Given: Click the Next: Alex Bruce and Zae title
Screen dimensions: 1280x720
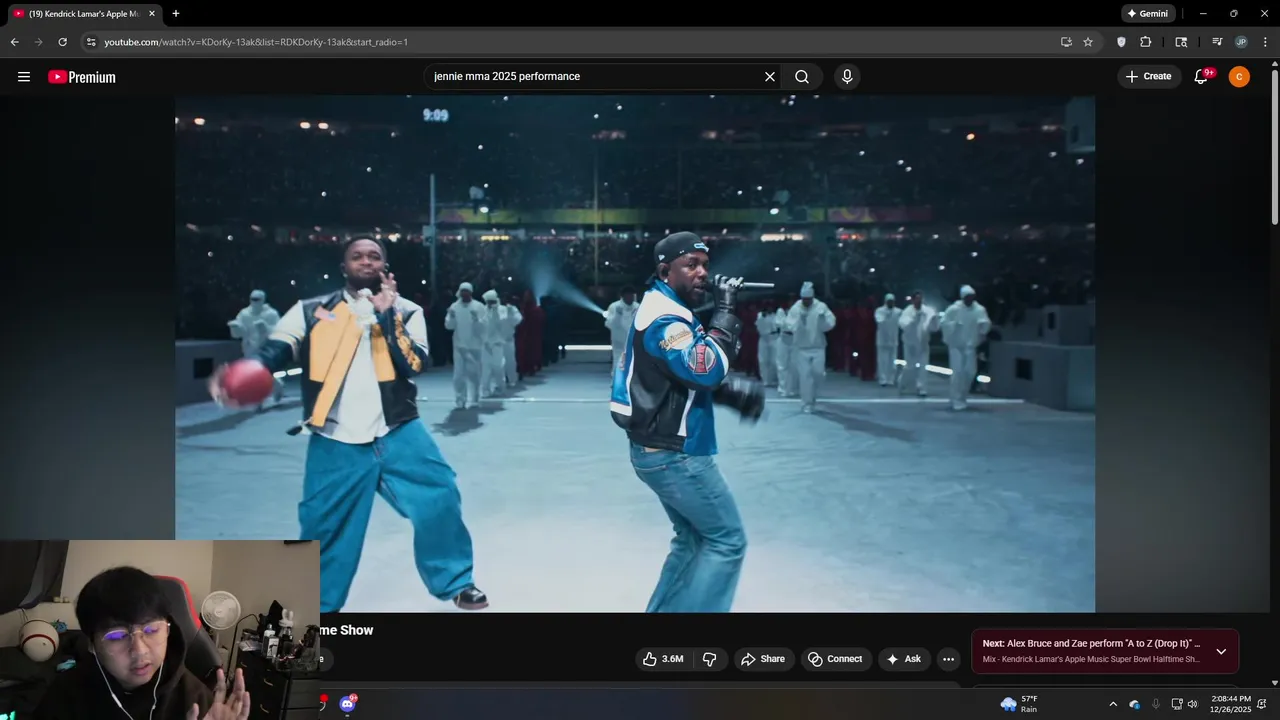Looking at the screenshot, I should [x=1091, y=644].
